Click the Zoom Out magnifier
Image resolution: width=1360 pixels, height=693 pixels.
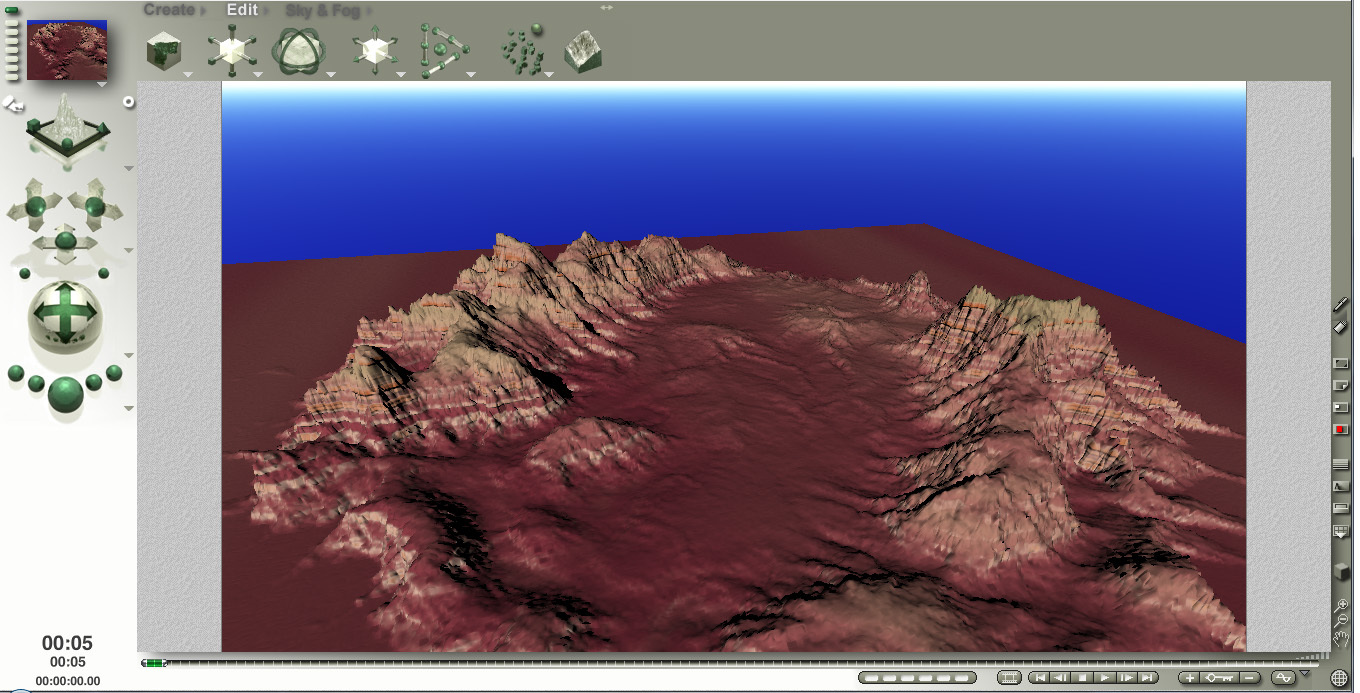[1342, 621]
